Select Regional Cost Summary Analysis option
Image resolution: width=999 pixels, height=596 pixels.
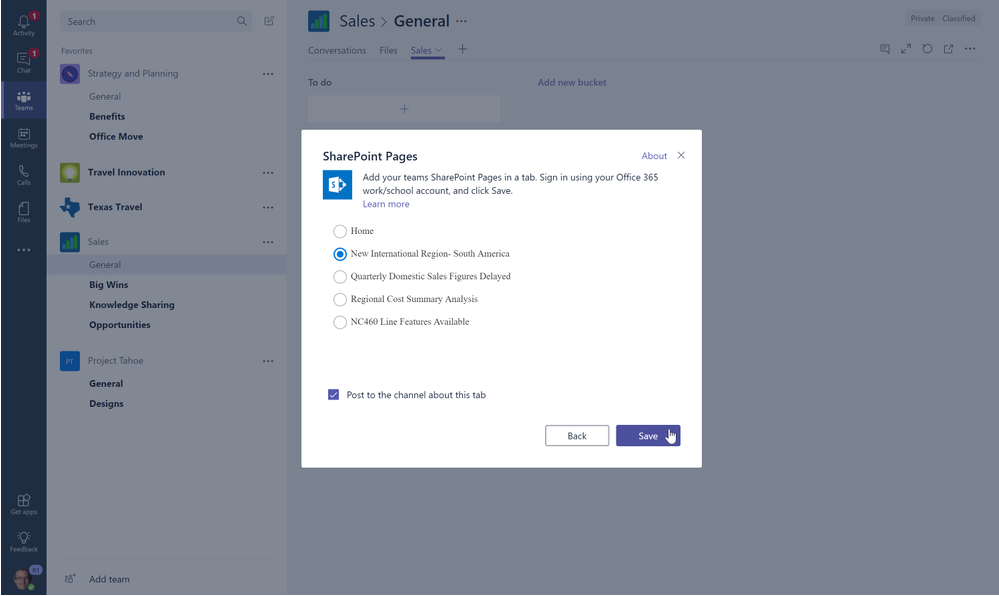coord(340,300)
